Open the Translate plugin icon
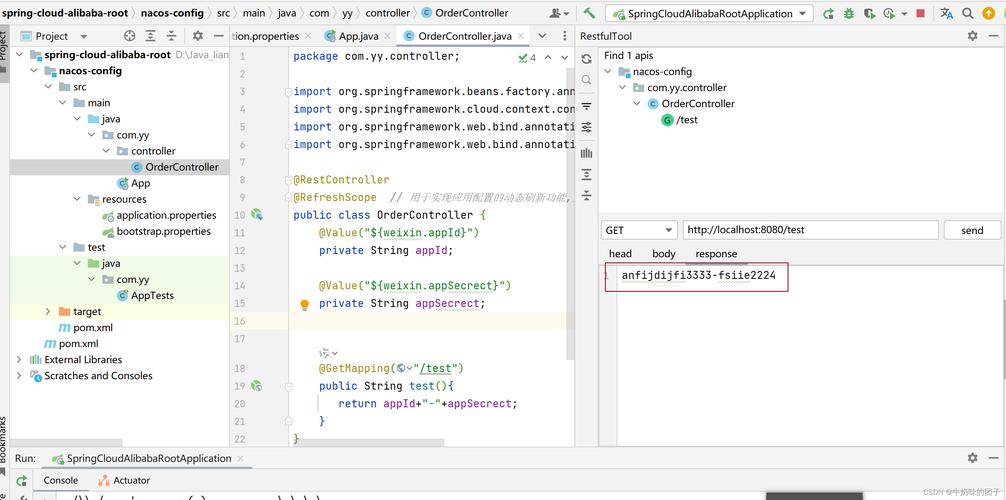 click(x=947, y=13)
